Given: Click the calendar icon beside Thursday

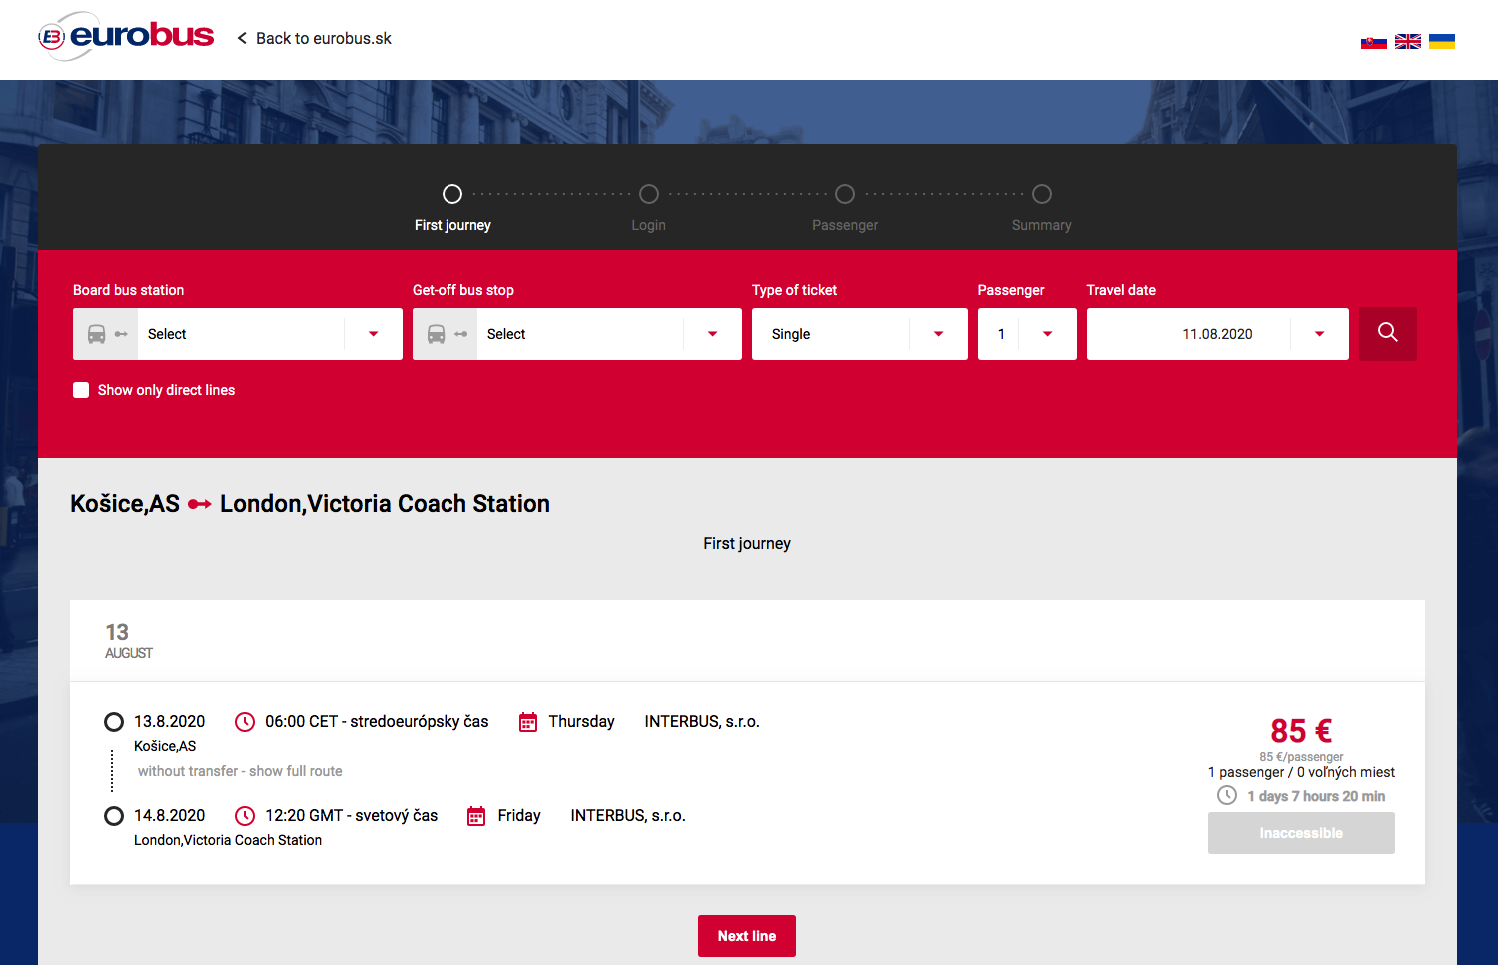Looking at the screenshot, I should 528,722.
